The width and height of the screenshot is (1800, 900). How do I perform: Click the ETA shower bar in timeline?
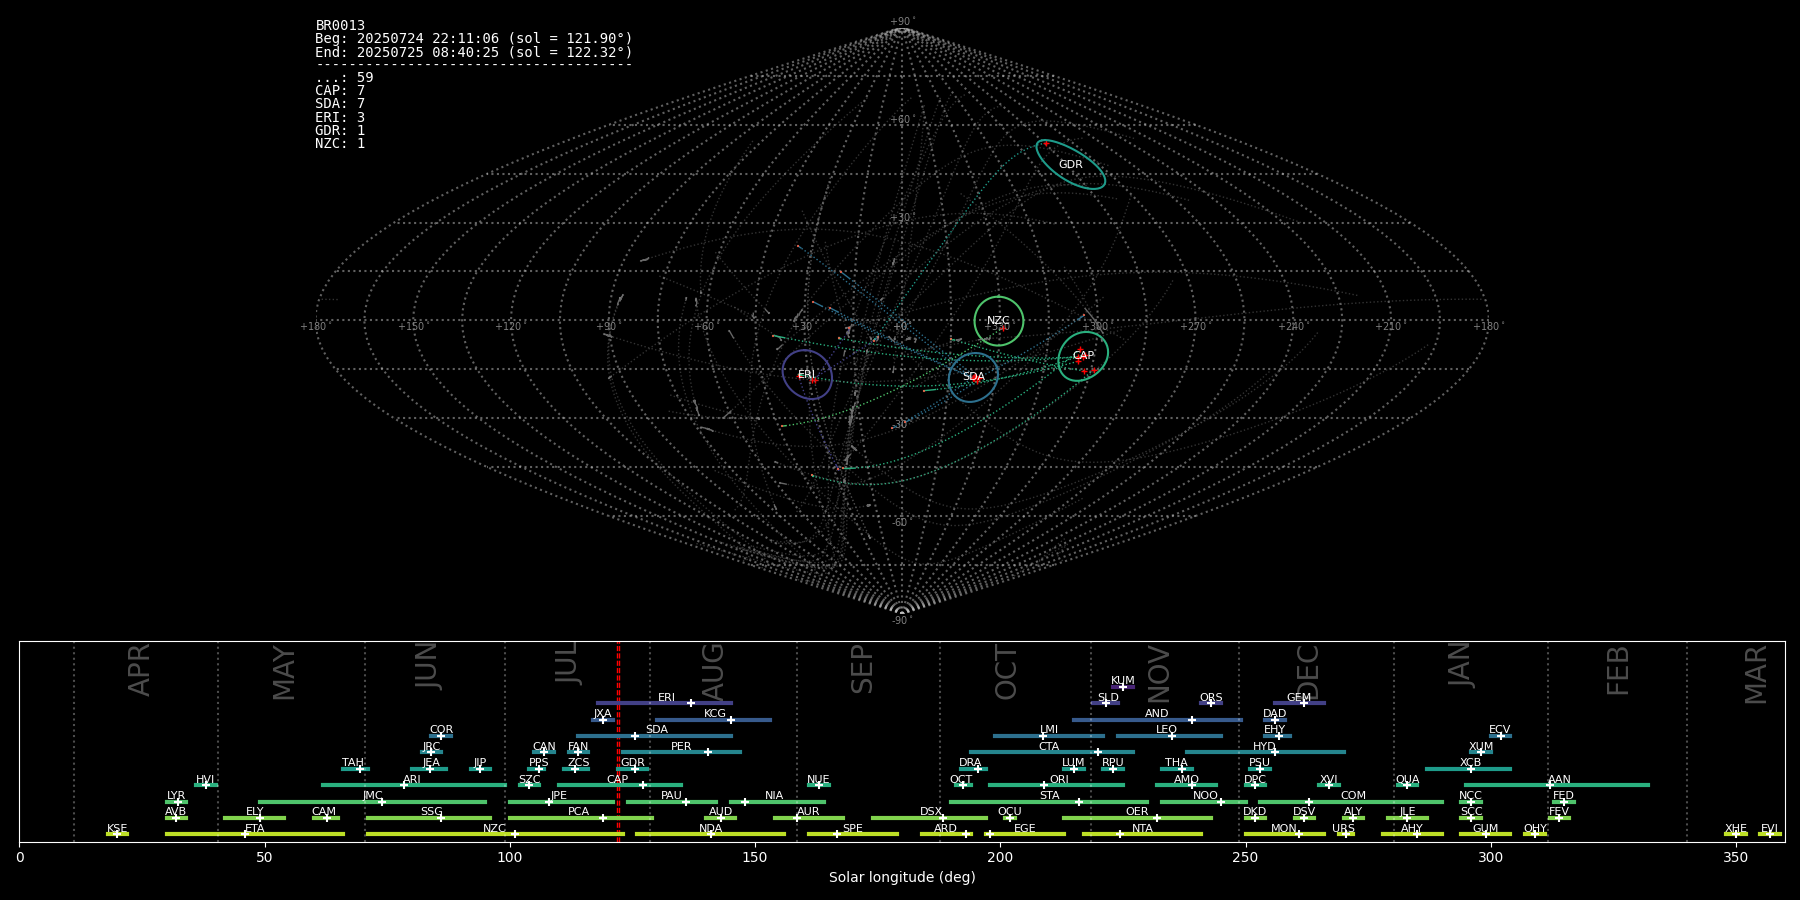[255, 834]
